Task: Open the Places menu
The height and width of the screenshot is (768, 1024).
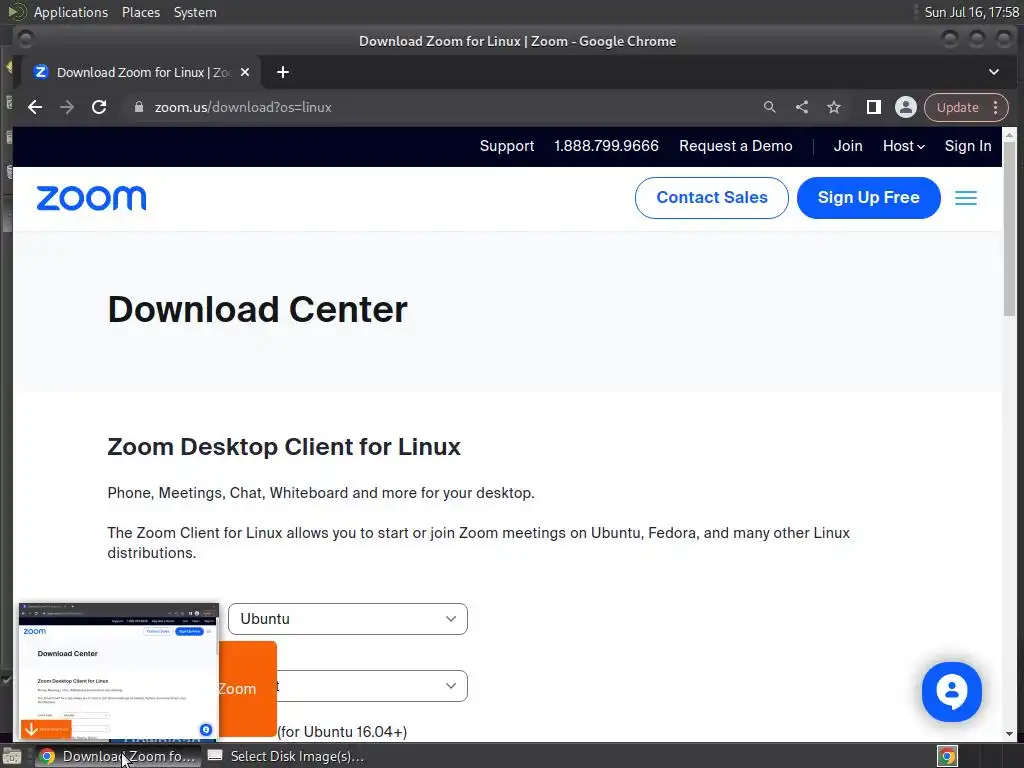Action: [140, 12]
